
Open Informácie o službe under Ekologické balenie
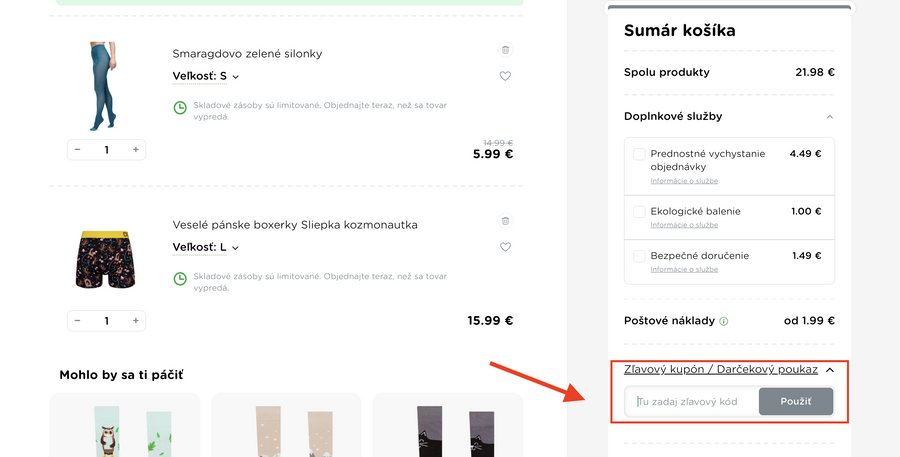(x=684, y=225)
